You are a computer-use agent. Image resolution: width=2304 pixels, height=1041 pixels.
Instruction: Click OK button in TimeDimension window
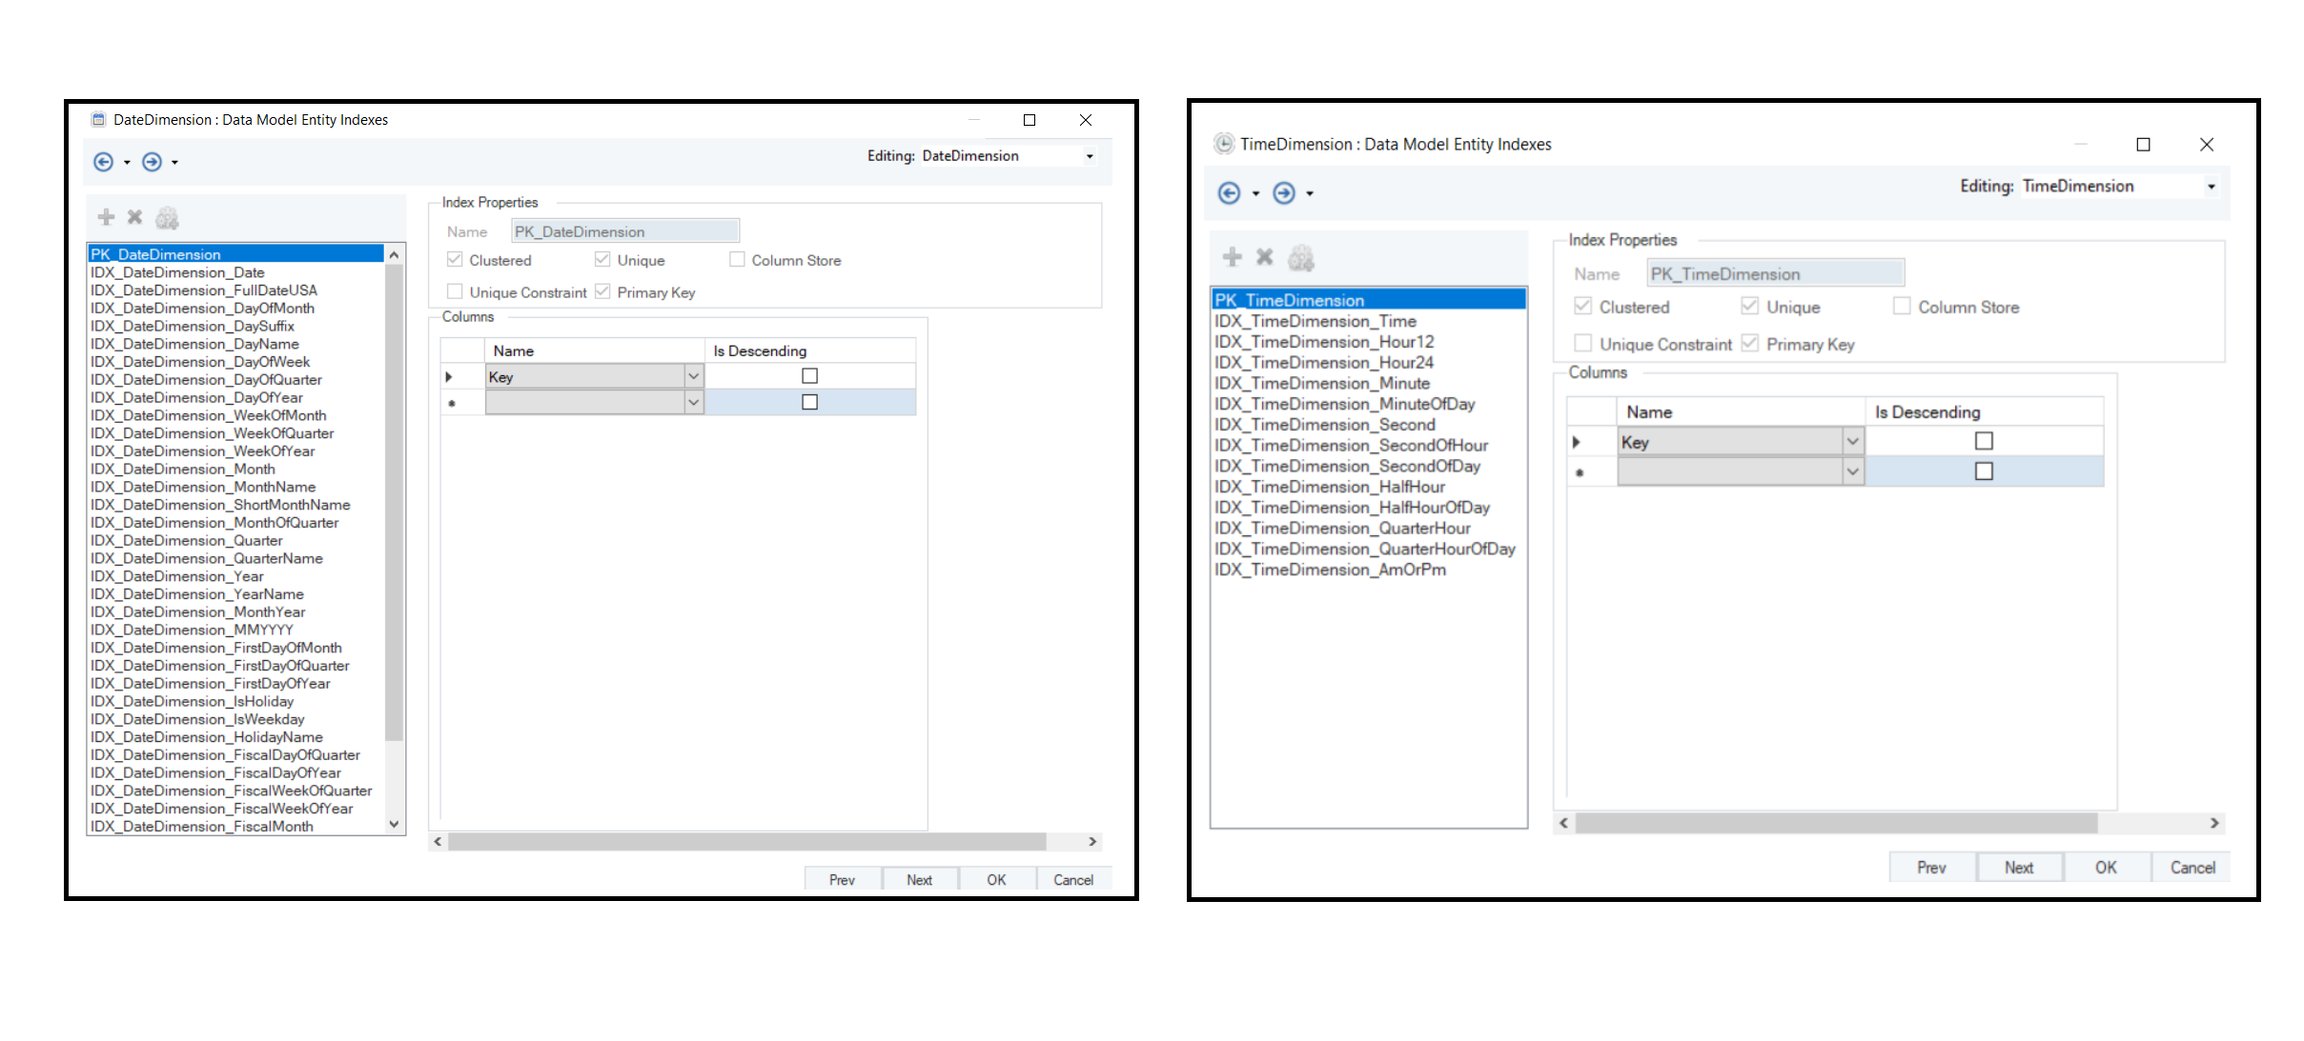tap(2106, 868)
